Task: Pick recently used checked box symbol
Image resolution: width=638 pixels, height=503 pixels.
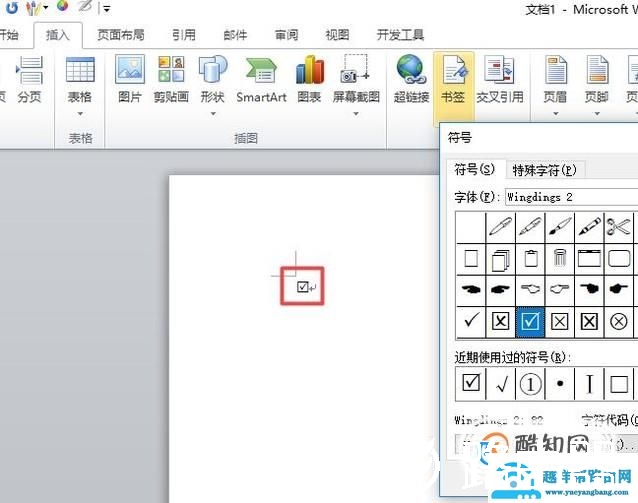Action: tap(471, 383)
